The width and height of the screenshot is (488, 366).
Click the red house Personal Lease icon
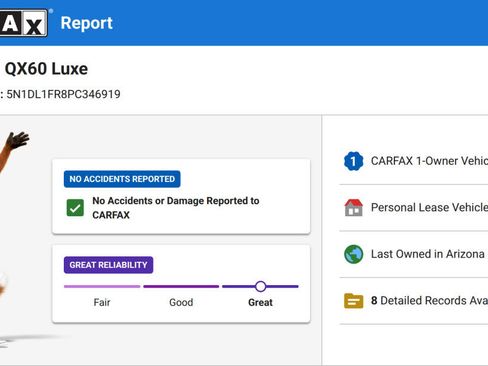click(353, 208)
